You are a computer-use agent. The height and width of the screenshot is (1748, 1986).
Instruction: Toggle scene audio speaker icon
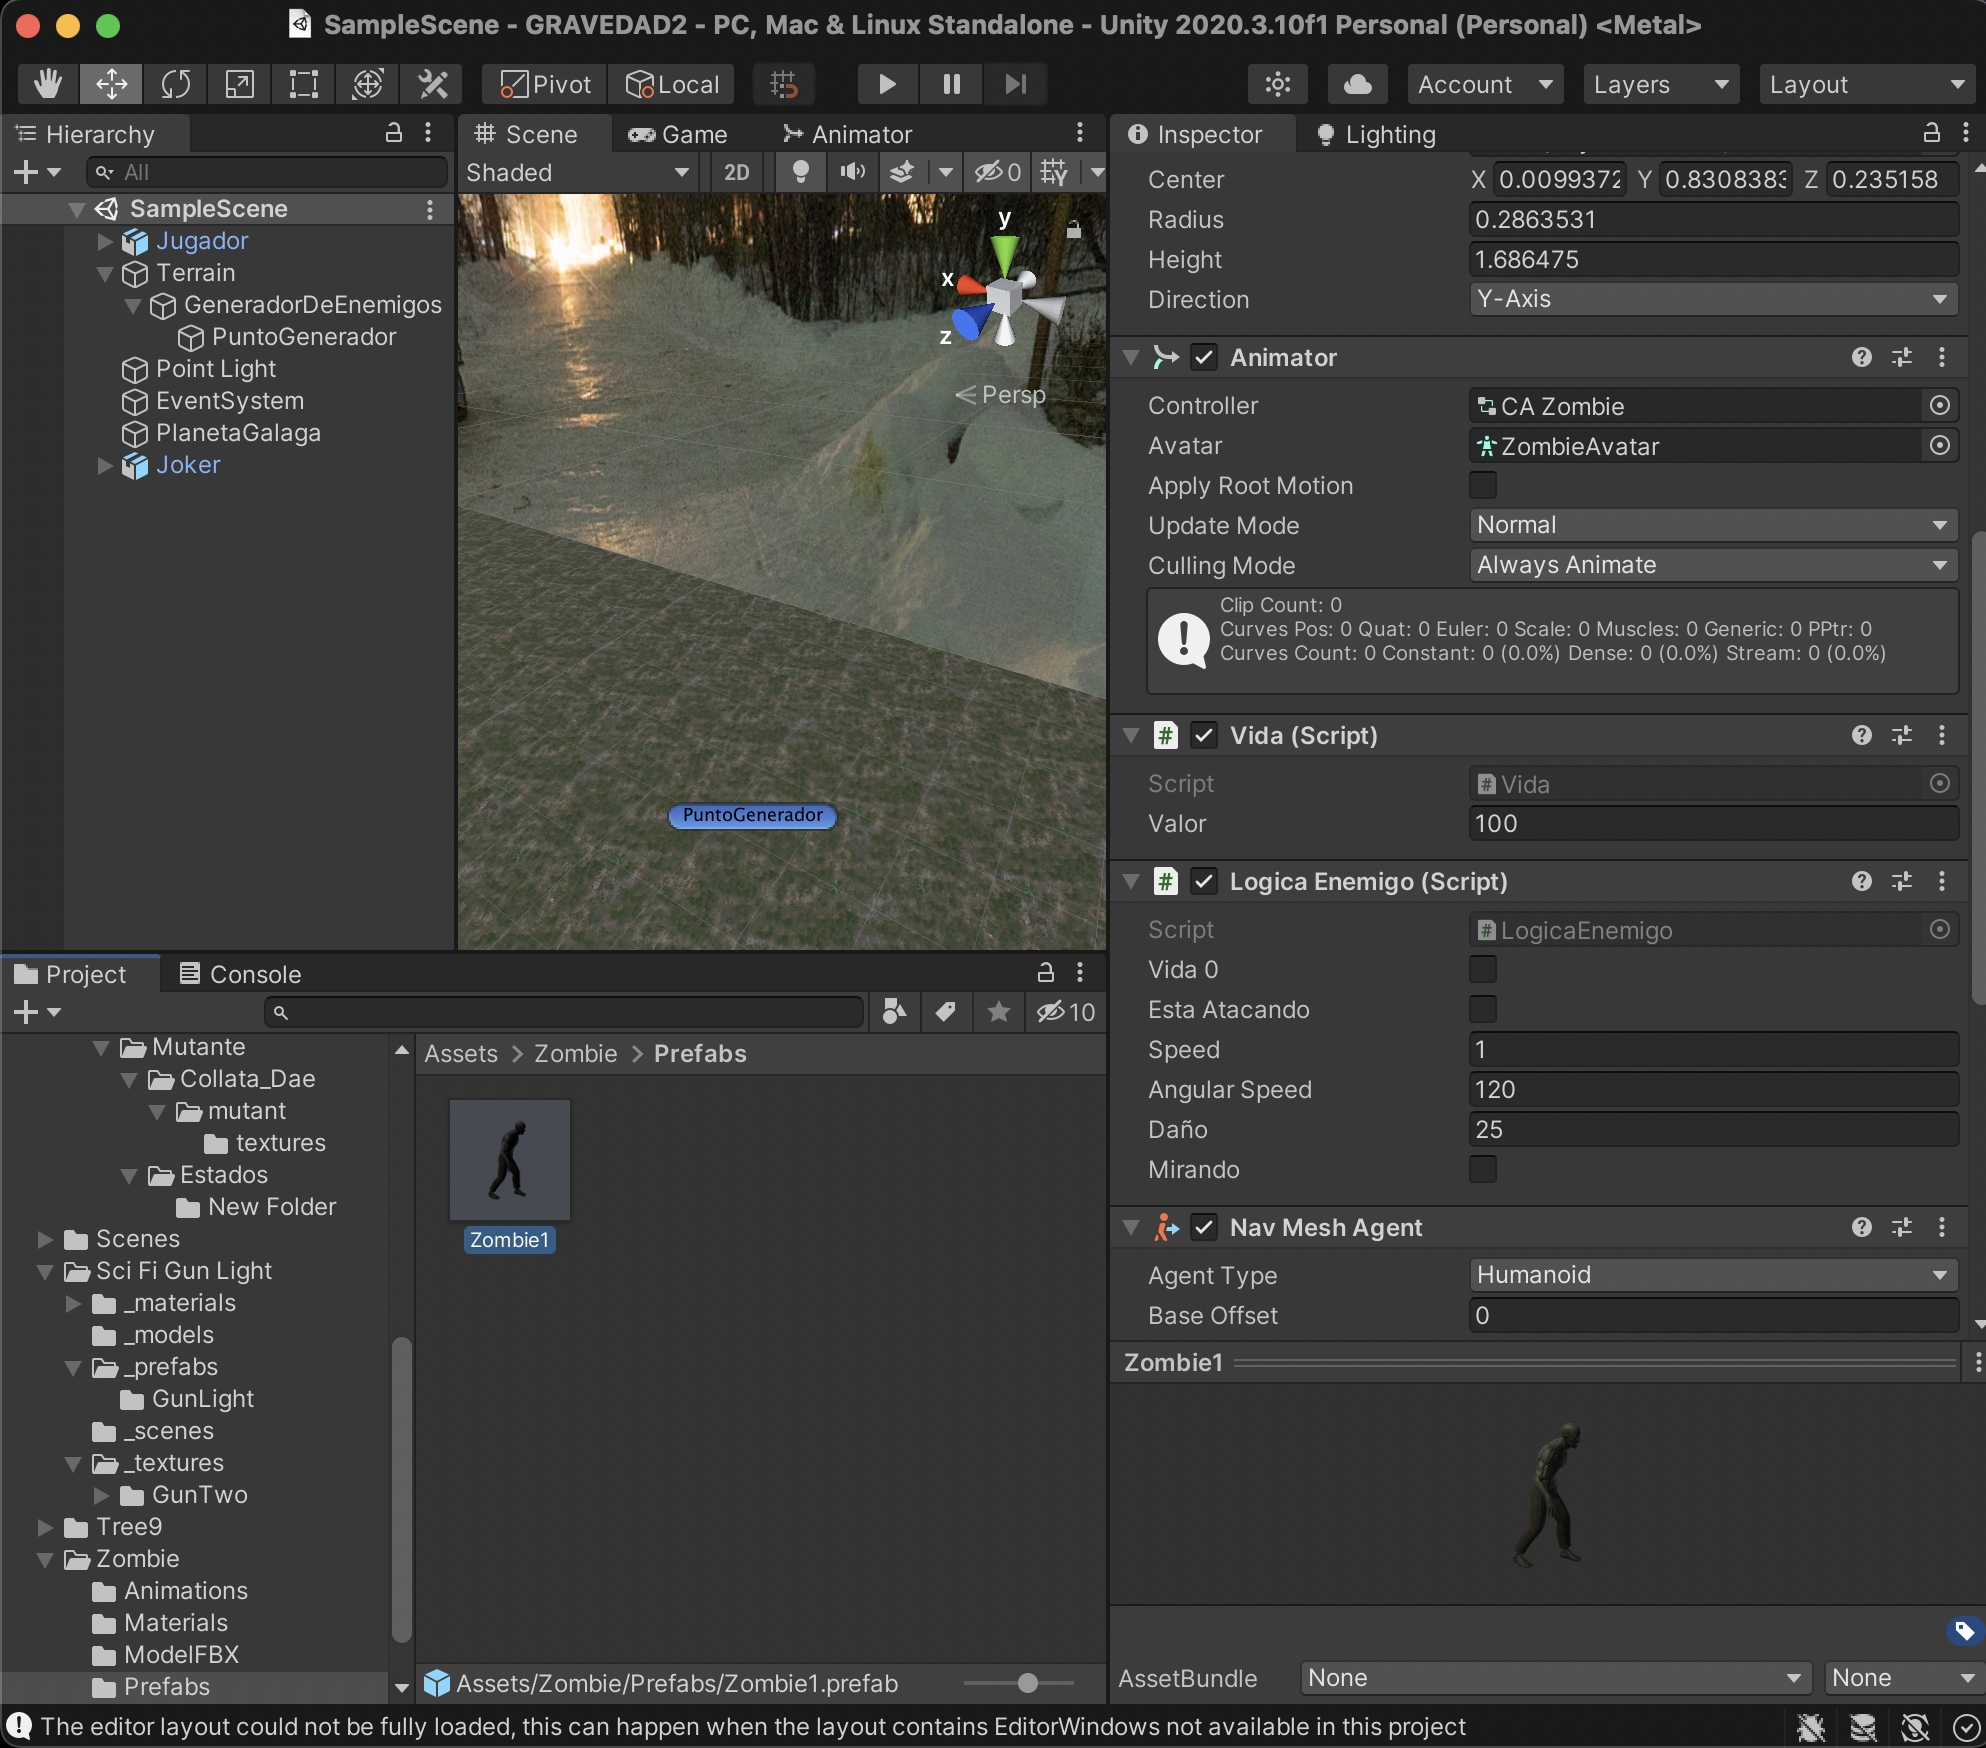point(852,172)
